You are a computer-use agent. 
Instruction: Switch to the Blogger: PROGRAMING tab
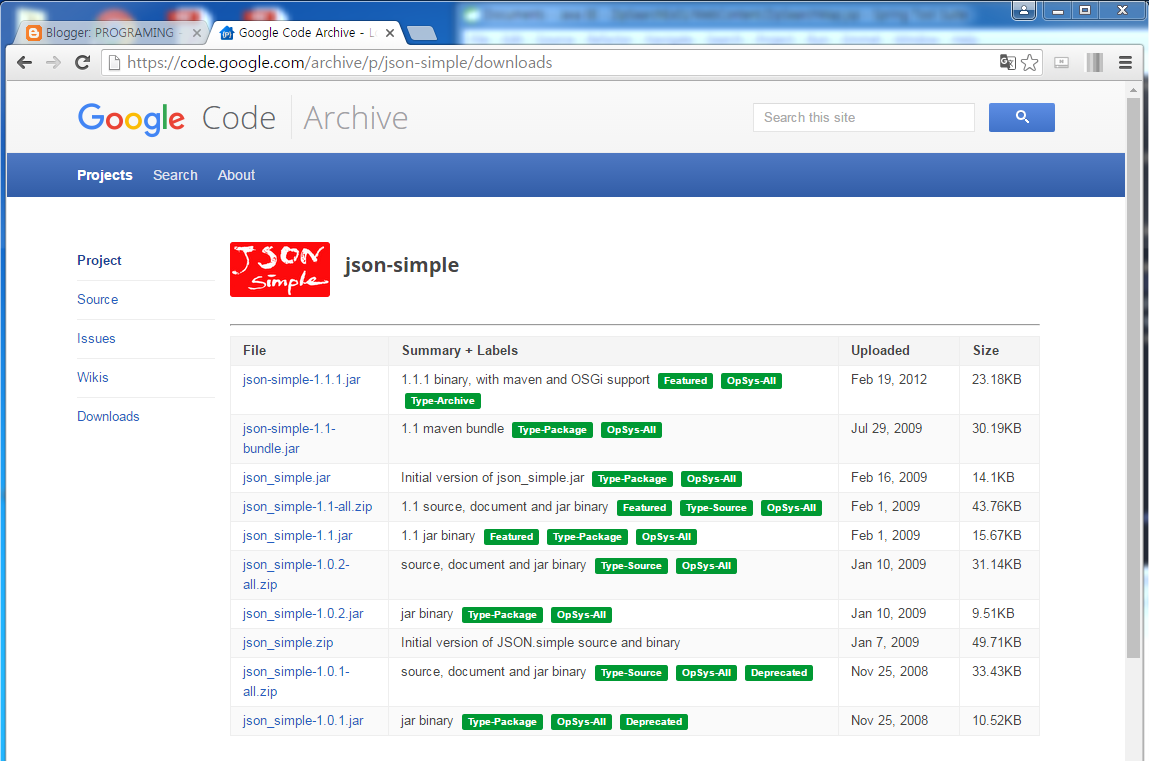[110, 33]
